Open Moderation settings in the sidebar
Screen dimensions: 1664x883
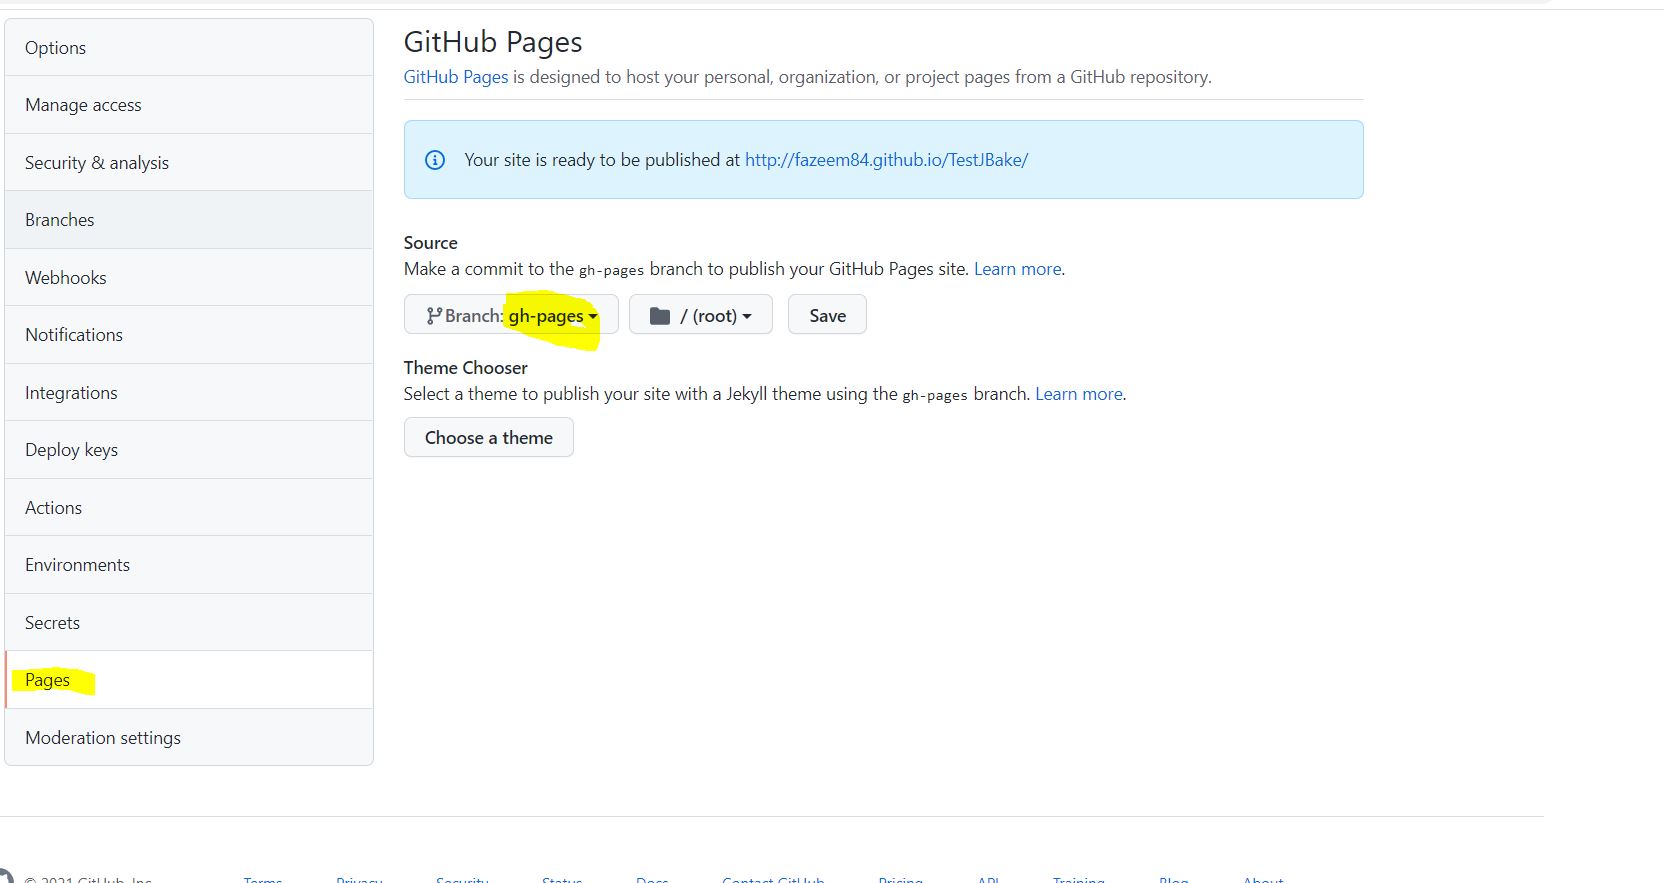(x=189, y=737)
